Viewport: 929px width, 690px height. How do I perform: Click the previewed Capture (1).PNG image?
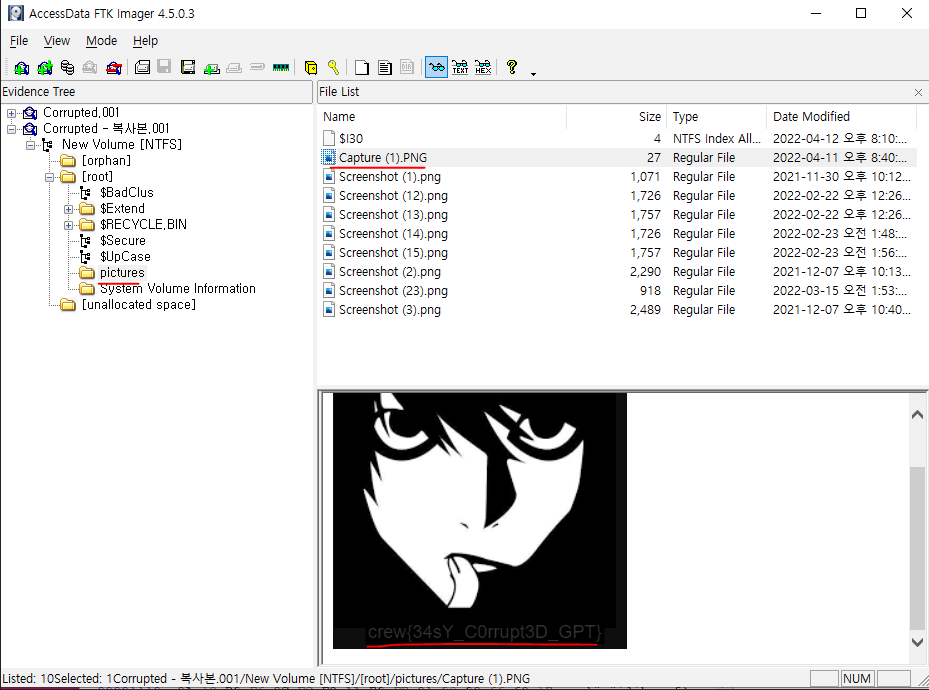479,521
